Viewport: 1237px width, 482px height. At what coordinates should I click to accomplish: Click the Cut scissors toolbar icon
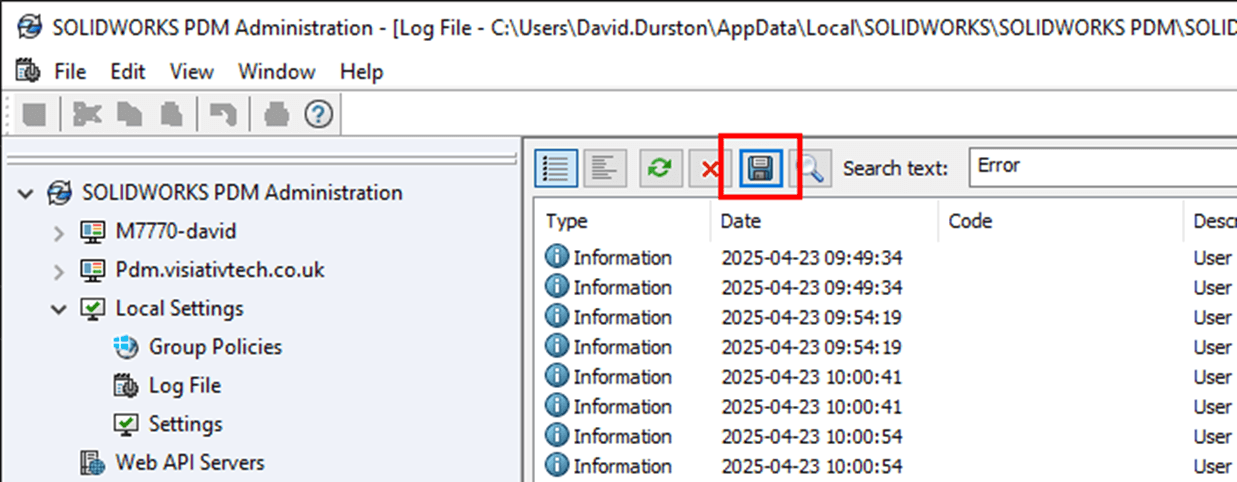(88, 116)
